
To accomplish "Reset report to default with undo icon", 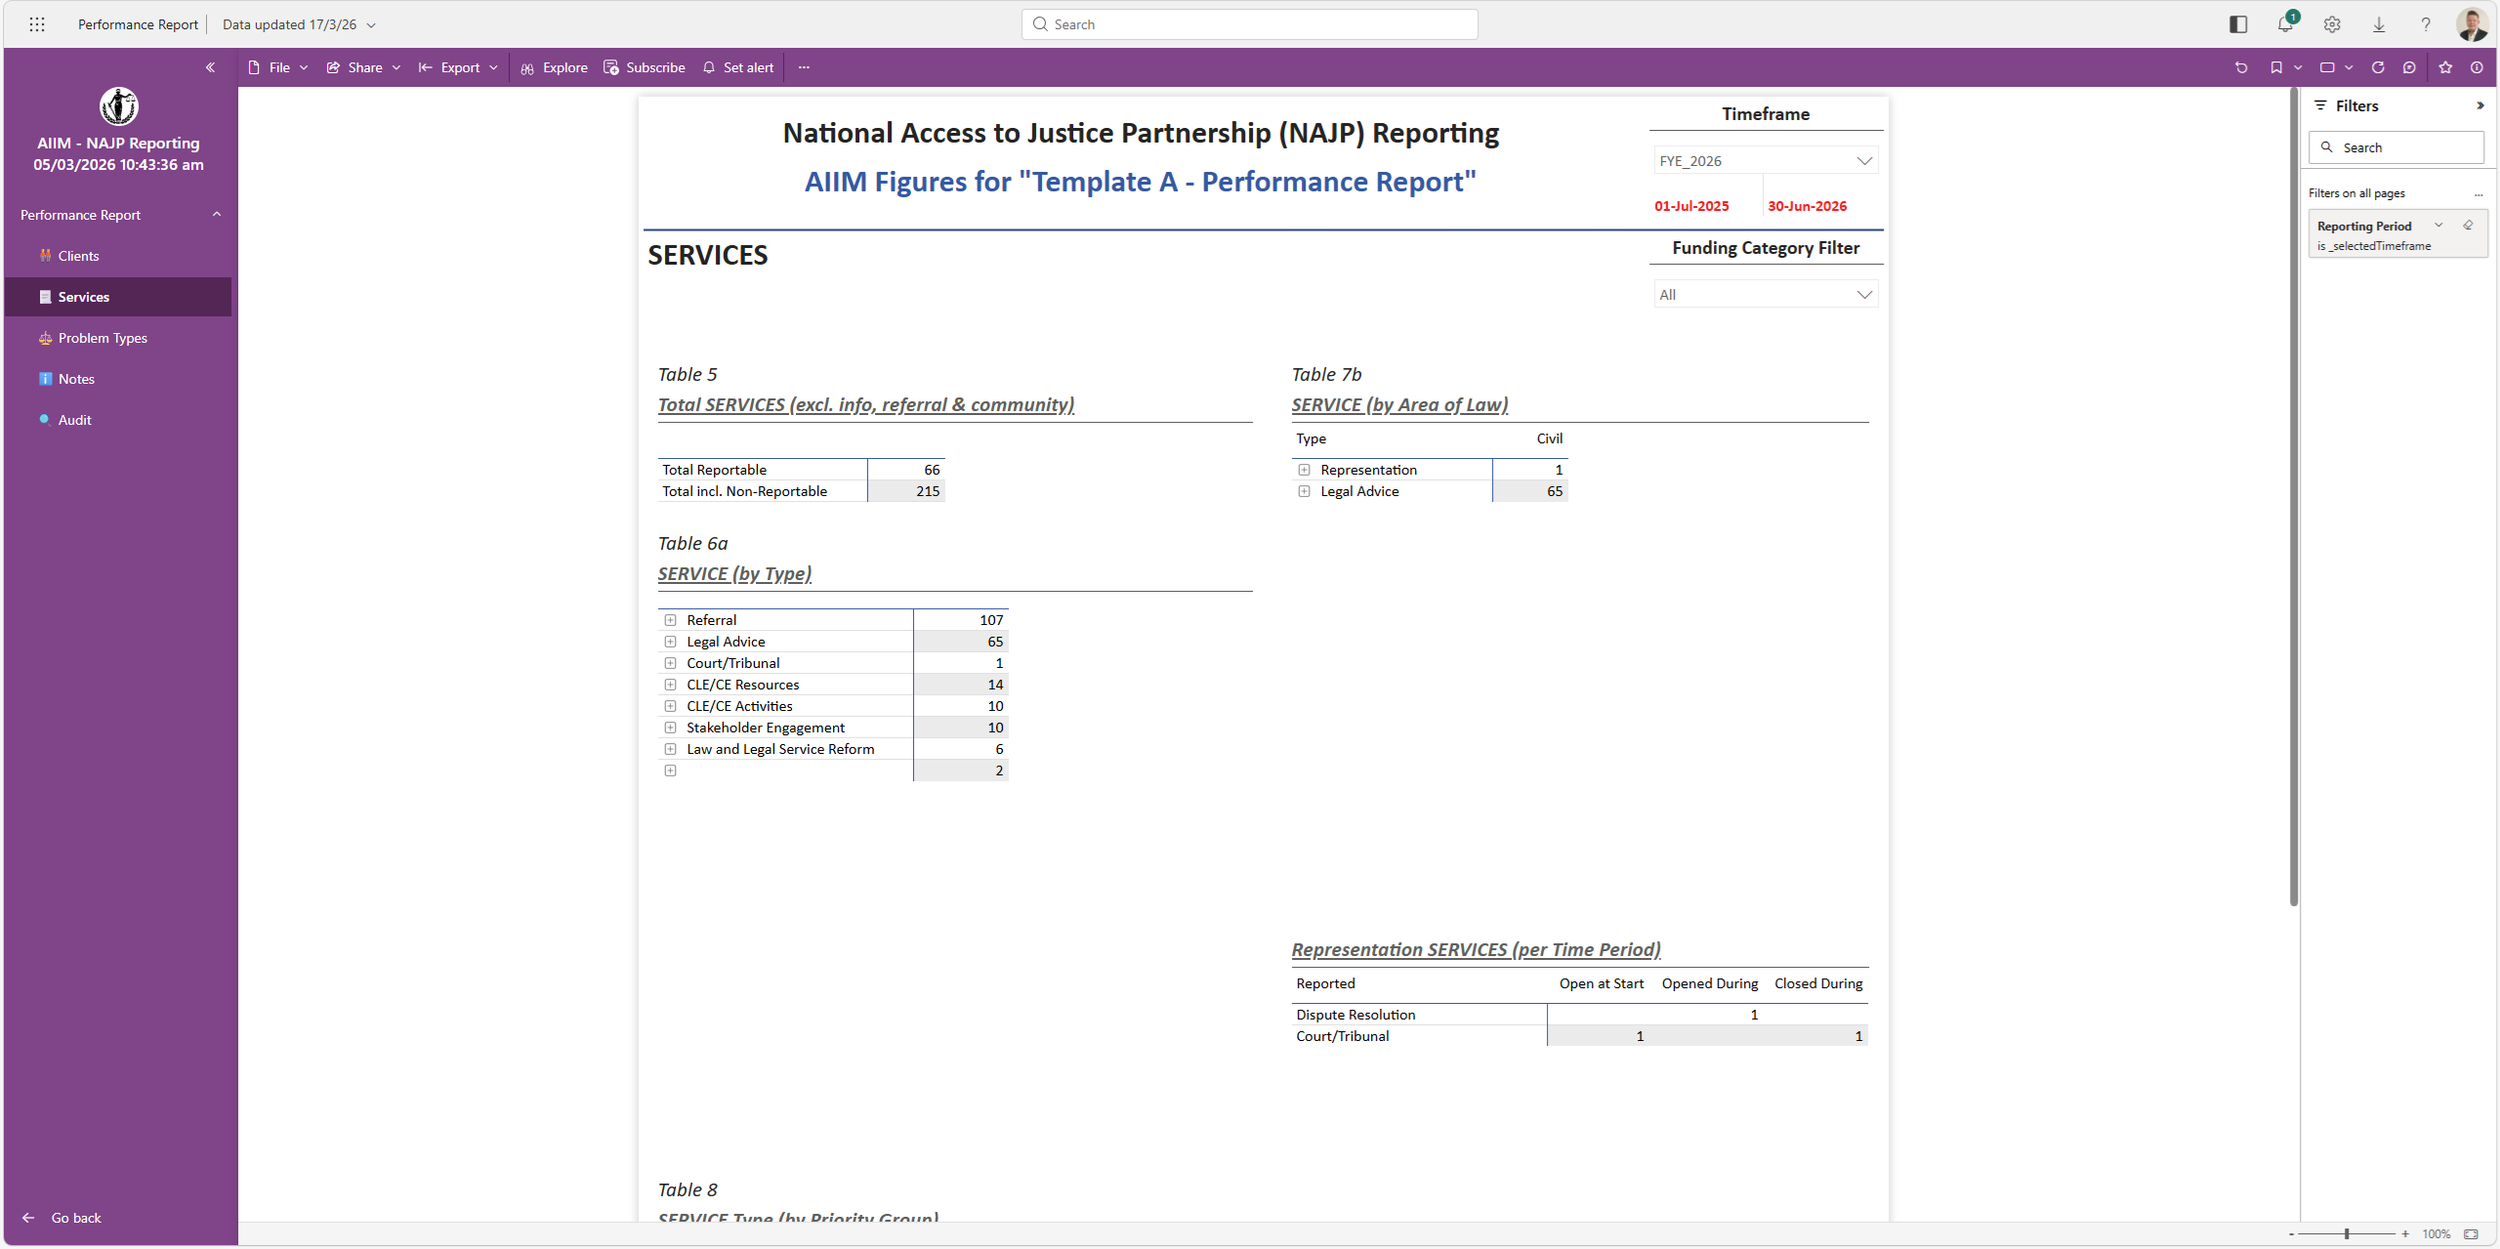I will coord(2241,68).
